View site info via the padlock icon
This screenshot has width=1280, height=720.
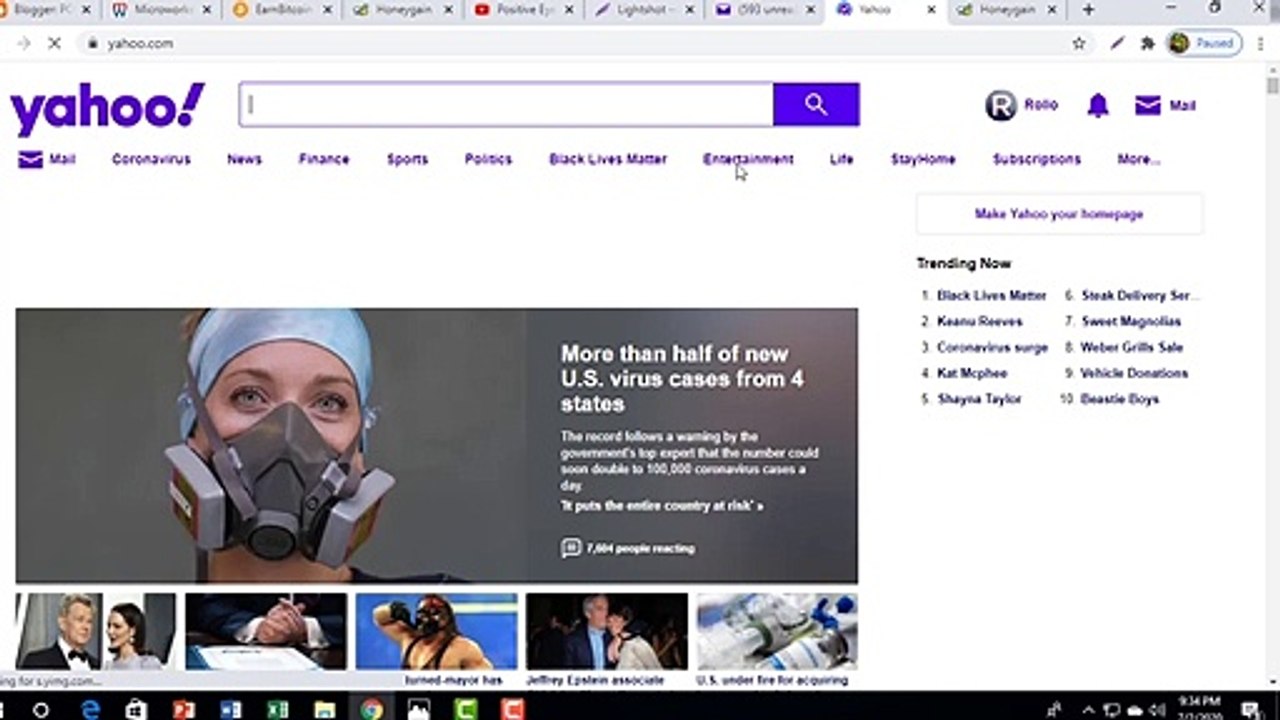(92, 43)
